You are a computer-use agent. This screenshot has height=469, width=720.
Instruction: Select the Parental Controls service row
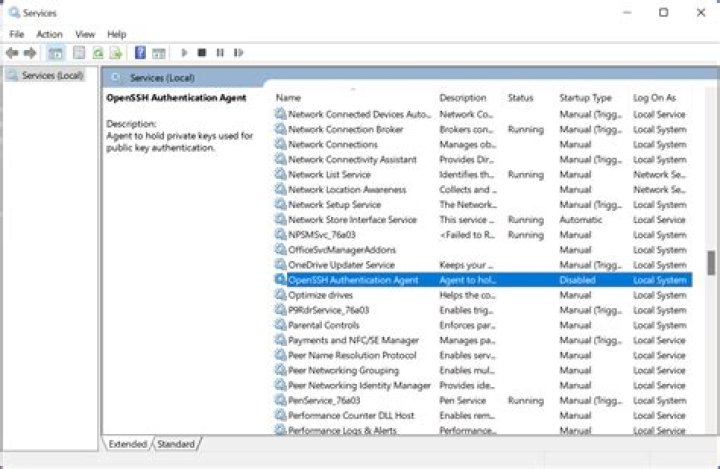(323, 325)
